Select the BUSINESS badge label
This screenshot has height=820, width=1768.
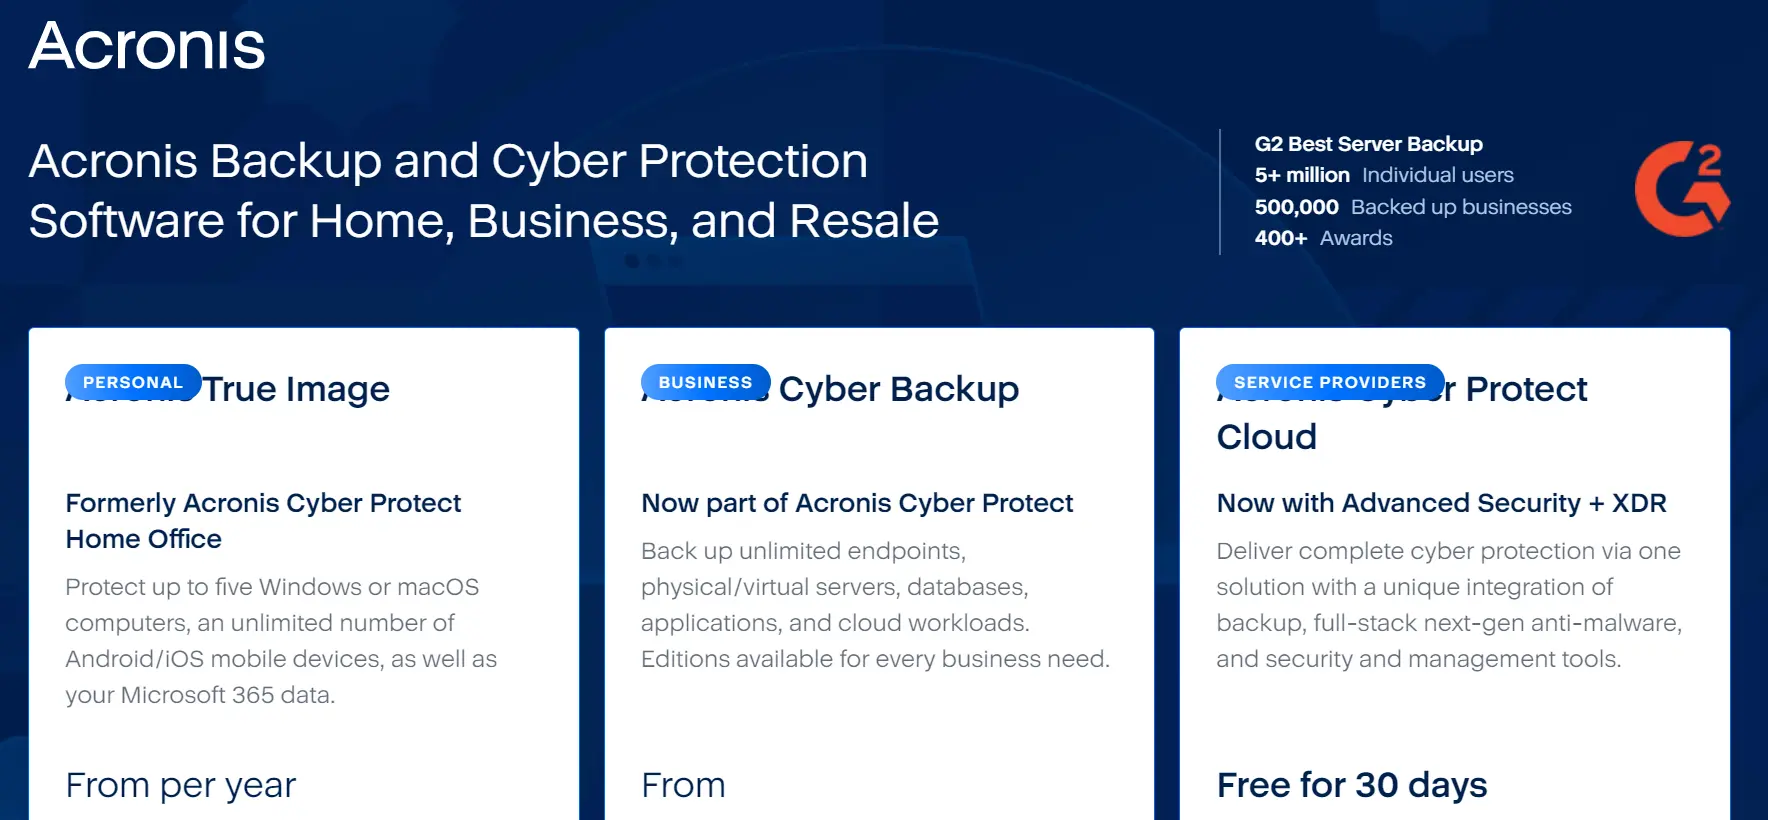[705, 382]
